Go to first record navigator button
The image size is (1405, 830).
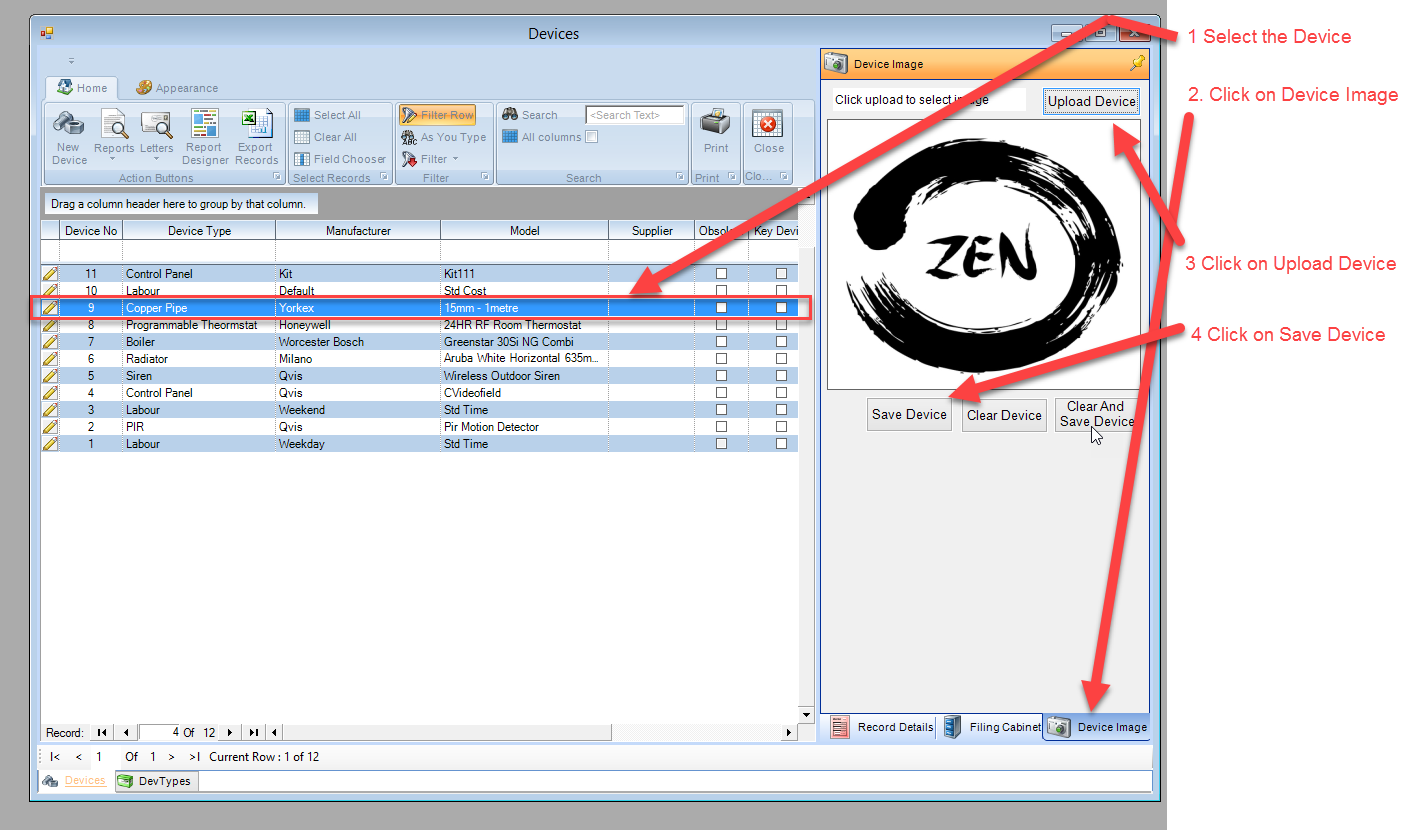tap(102, 733)
